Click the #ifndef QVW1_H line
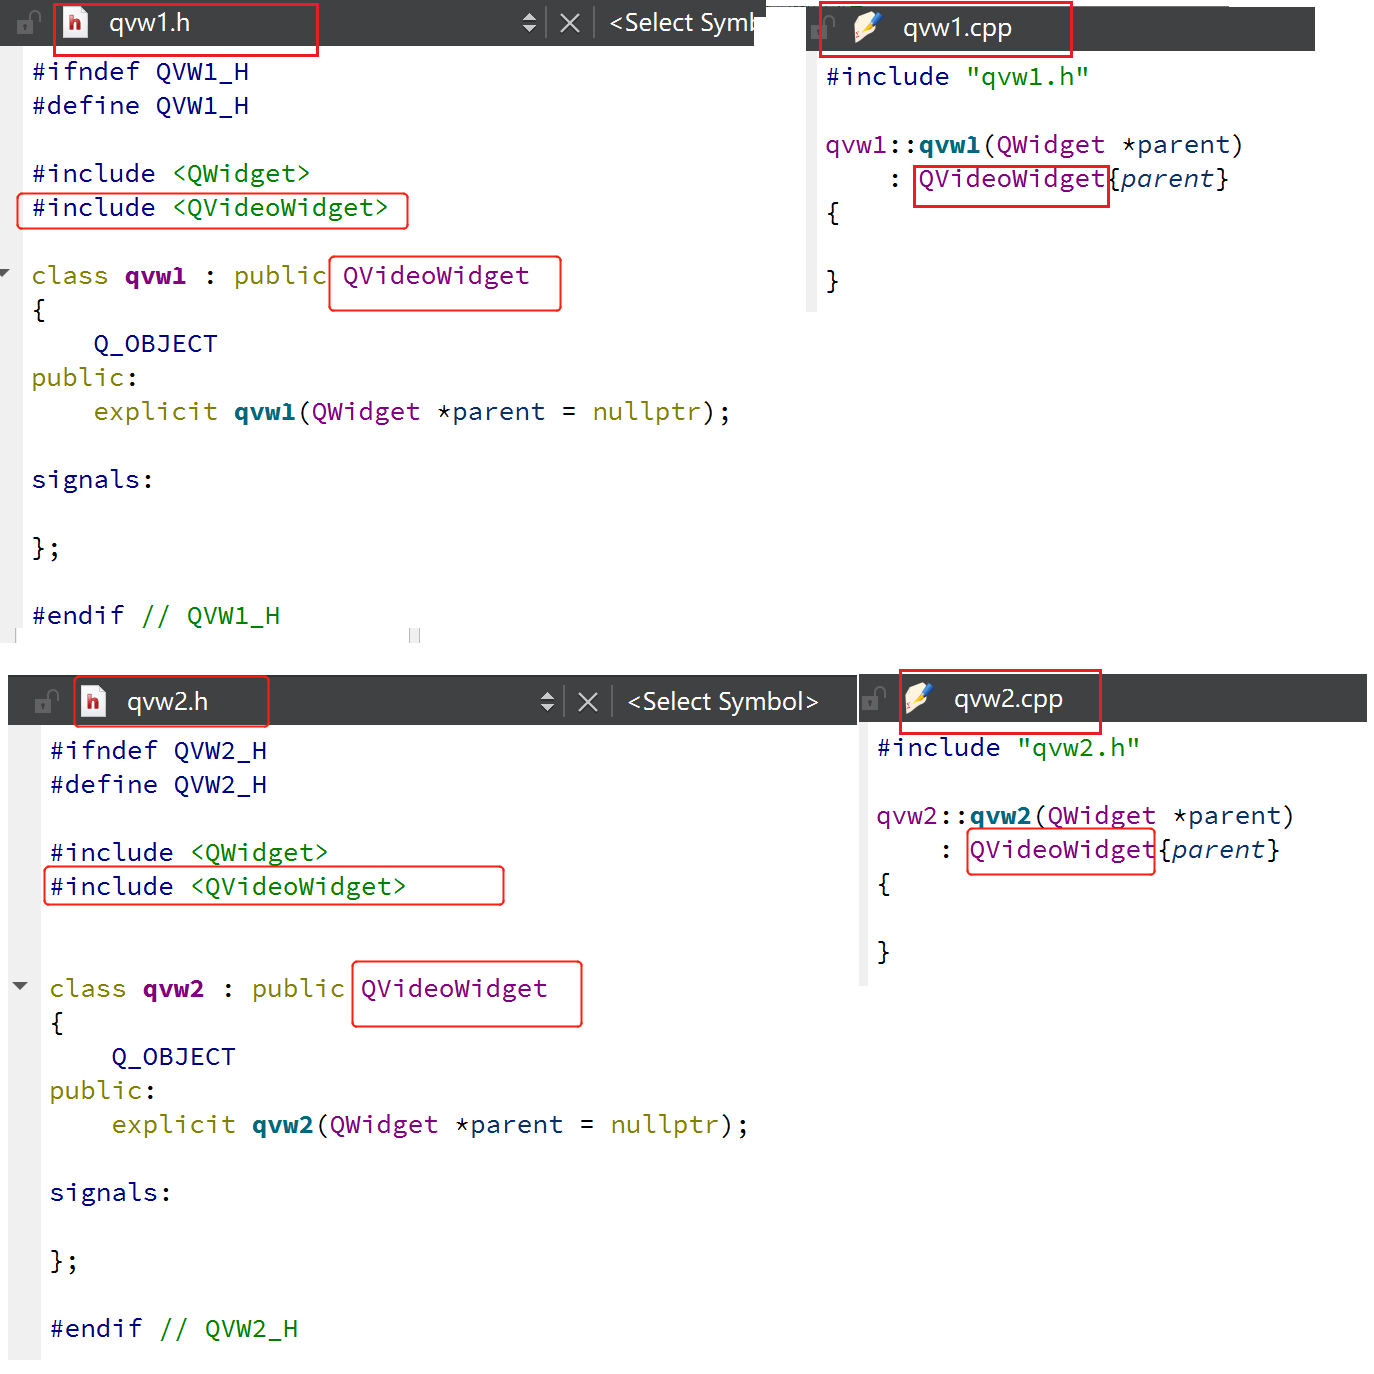 click(x=141, y=72)
